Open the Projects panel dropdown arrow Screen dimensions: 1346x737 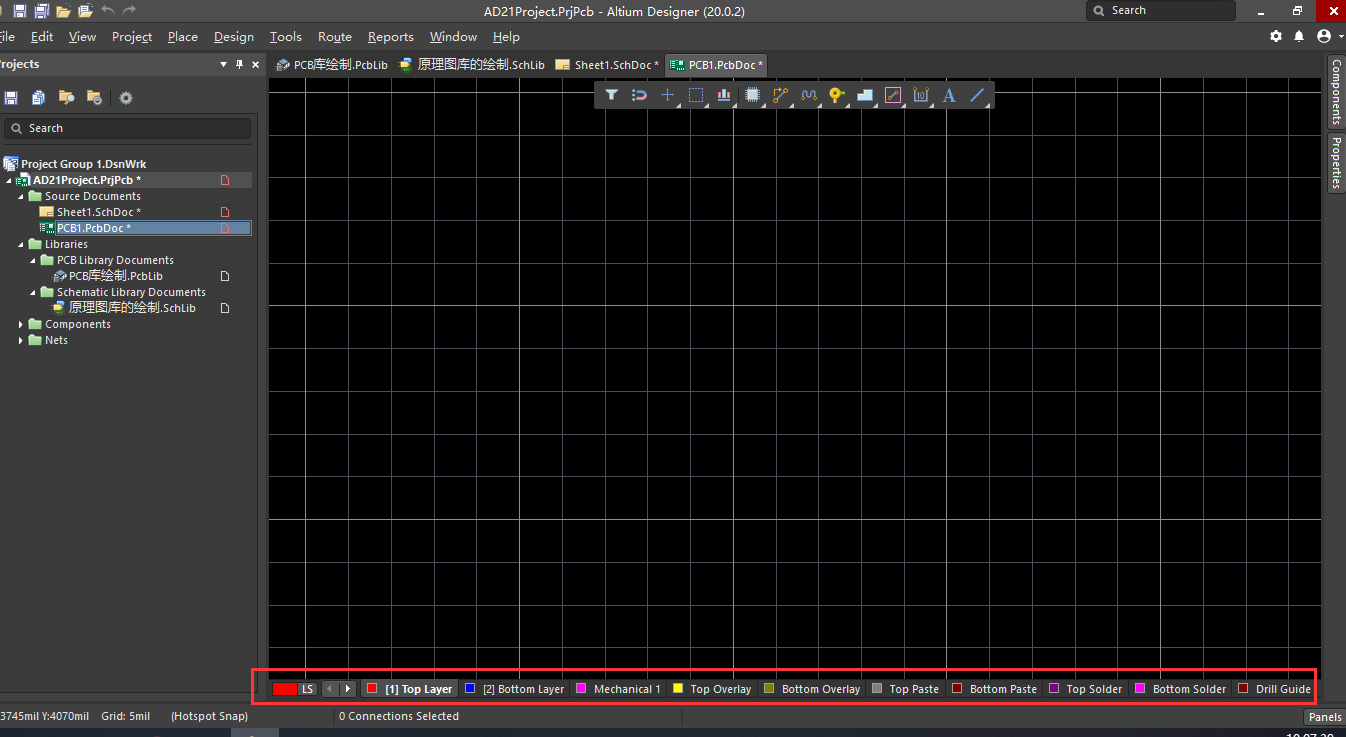[224, 64]
